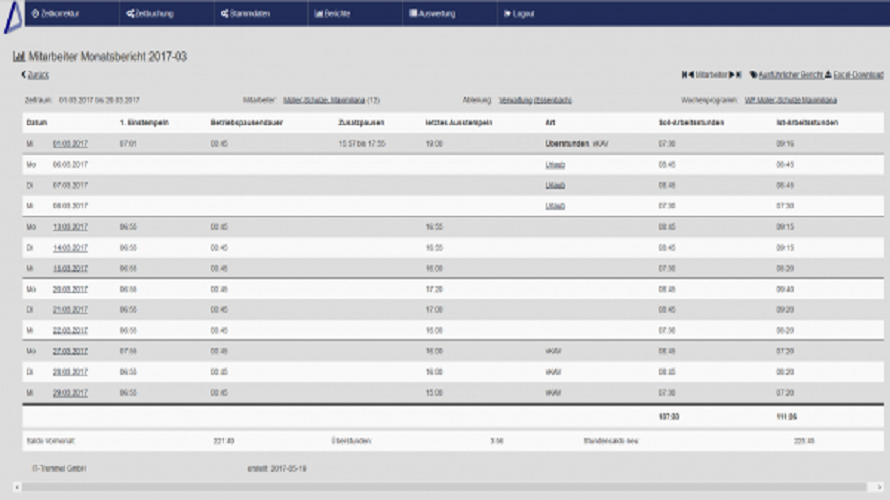Open the 15.03.2017 date entry

[x=70, y=268]
